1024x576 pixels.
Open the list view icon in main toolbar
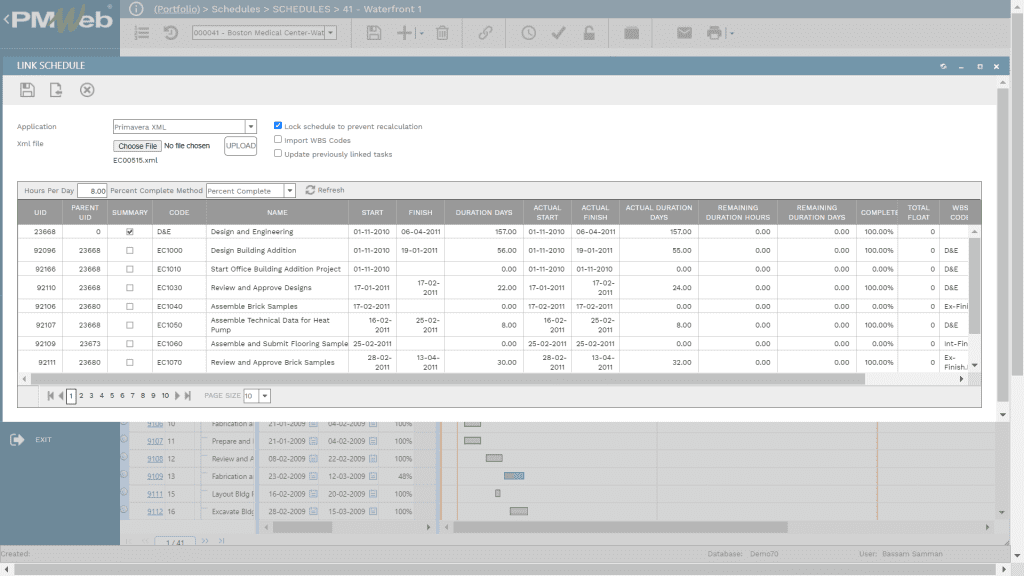pyautogui.click(x=142, y=33)
